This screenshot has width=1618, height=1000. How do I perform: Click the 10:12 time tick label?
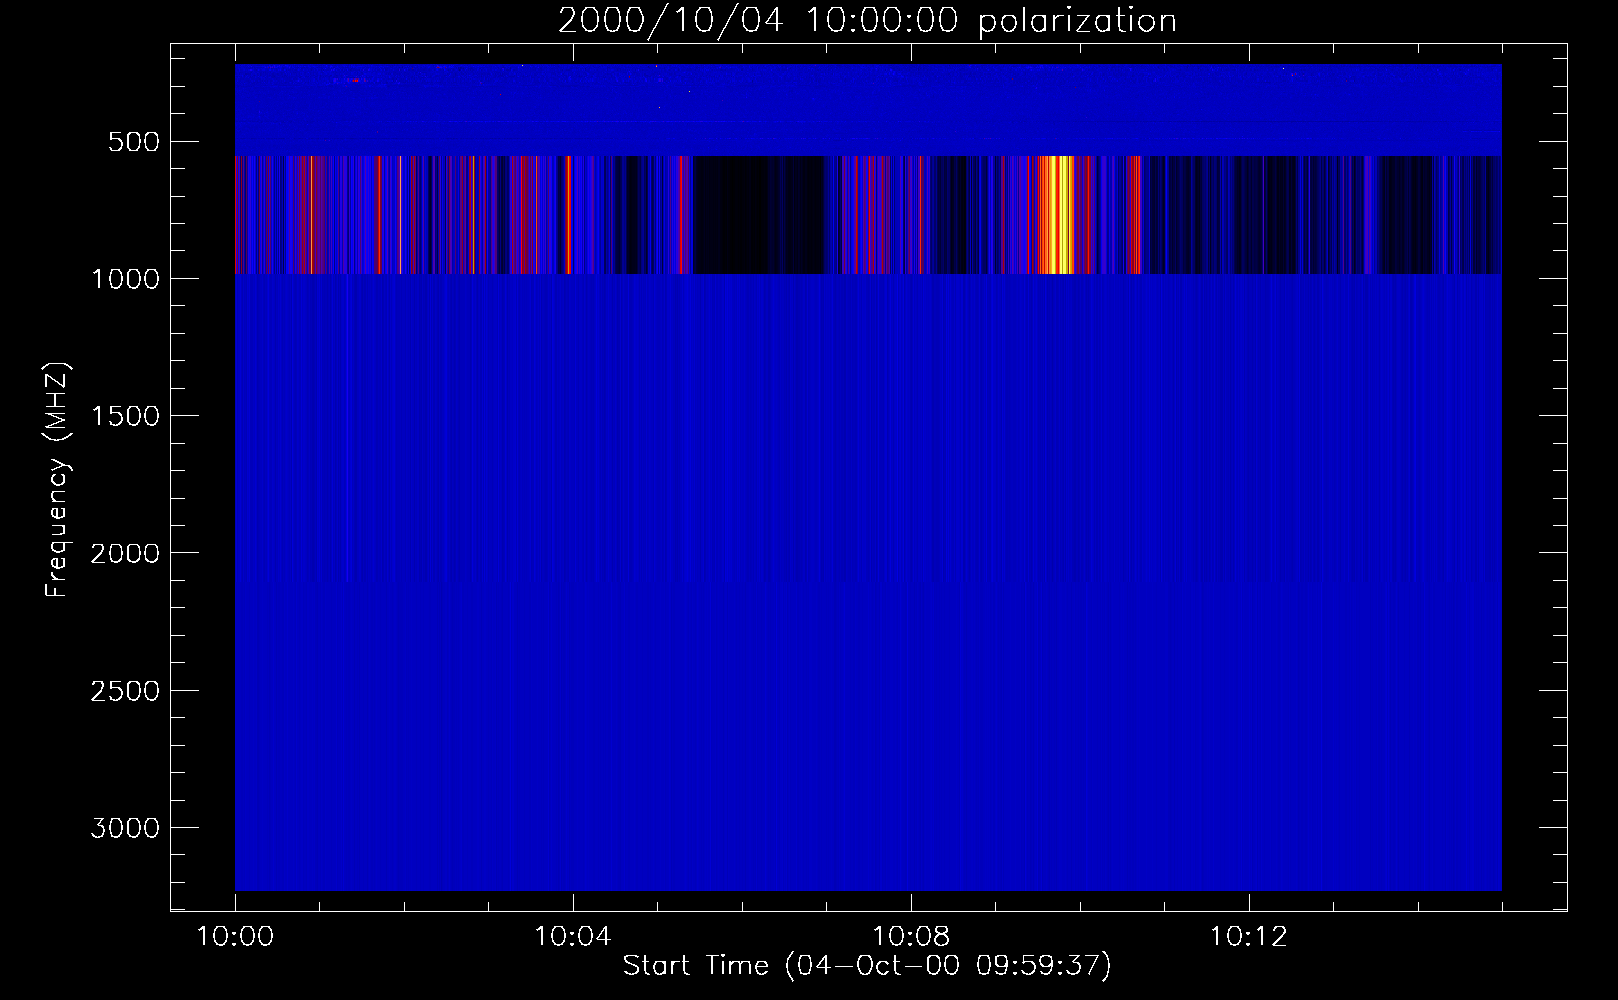click(1248, 937)
